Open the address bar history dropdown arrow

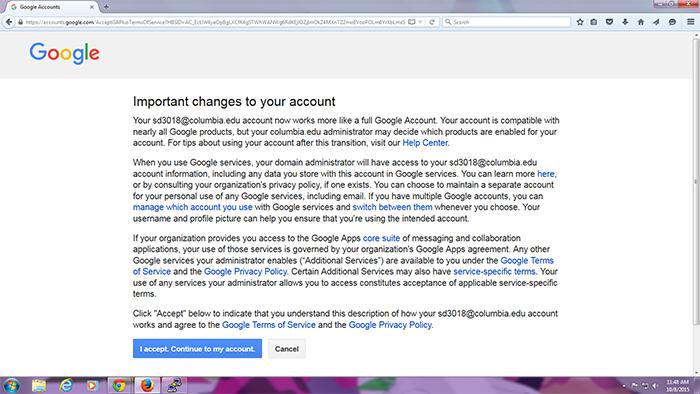point(421,22)
